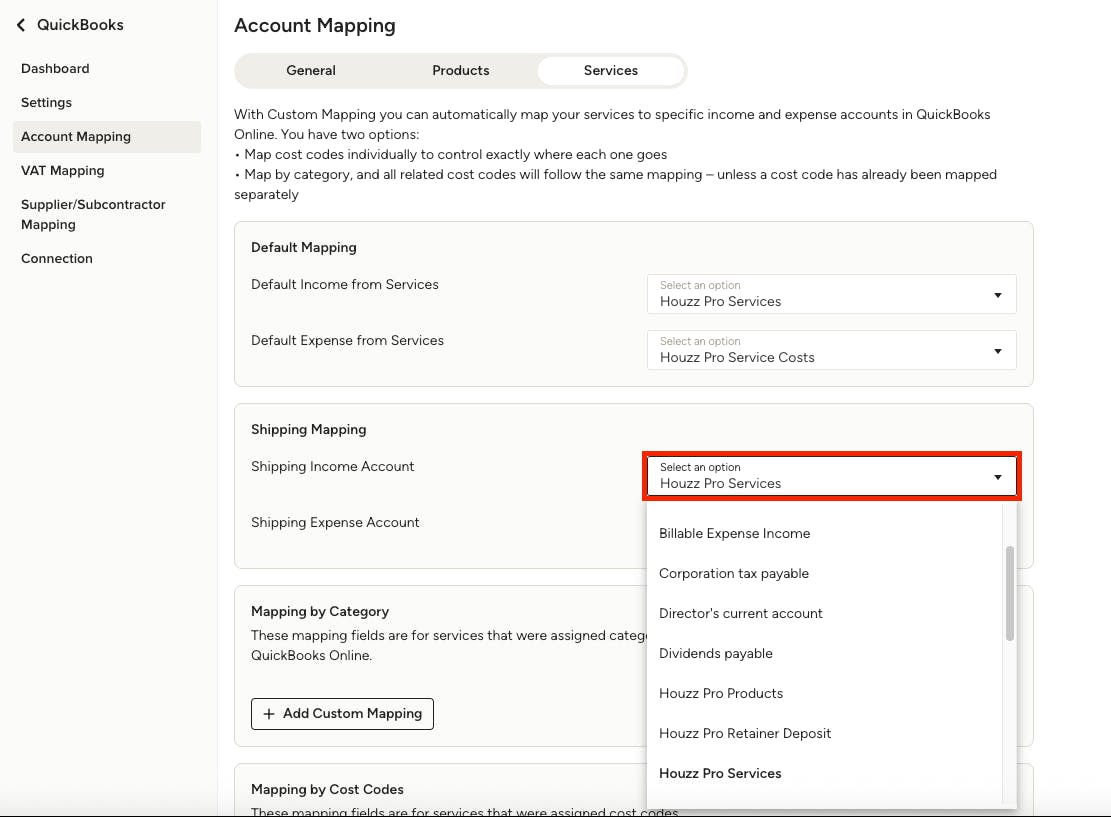This screenshot has height=817, width=1111.
Task: Click the Mapping by Category heading
Action: pyautogui.click(x=320, y=612)
